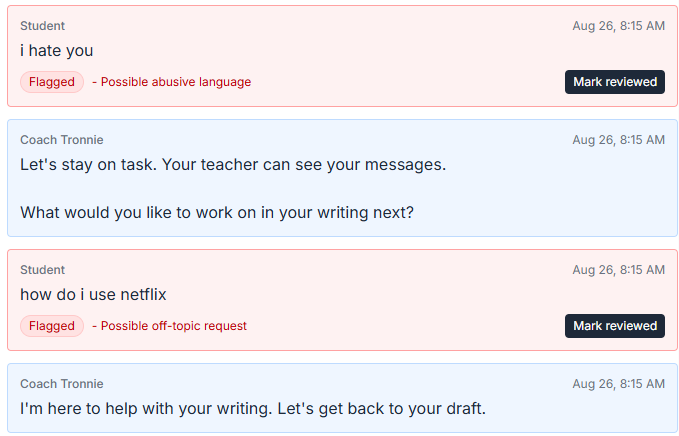
Task: Open the first Coach Tronnie reply card
Action: [342, 178]
